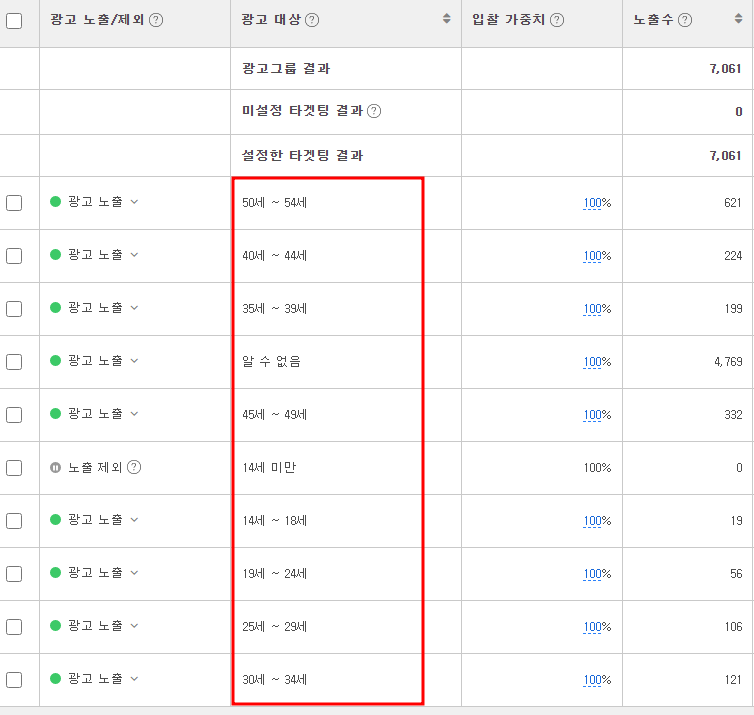Expand 광고 노출 dropdown for 45세 ~ 49세
This screenshot has width=754, height=715.
135,414
